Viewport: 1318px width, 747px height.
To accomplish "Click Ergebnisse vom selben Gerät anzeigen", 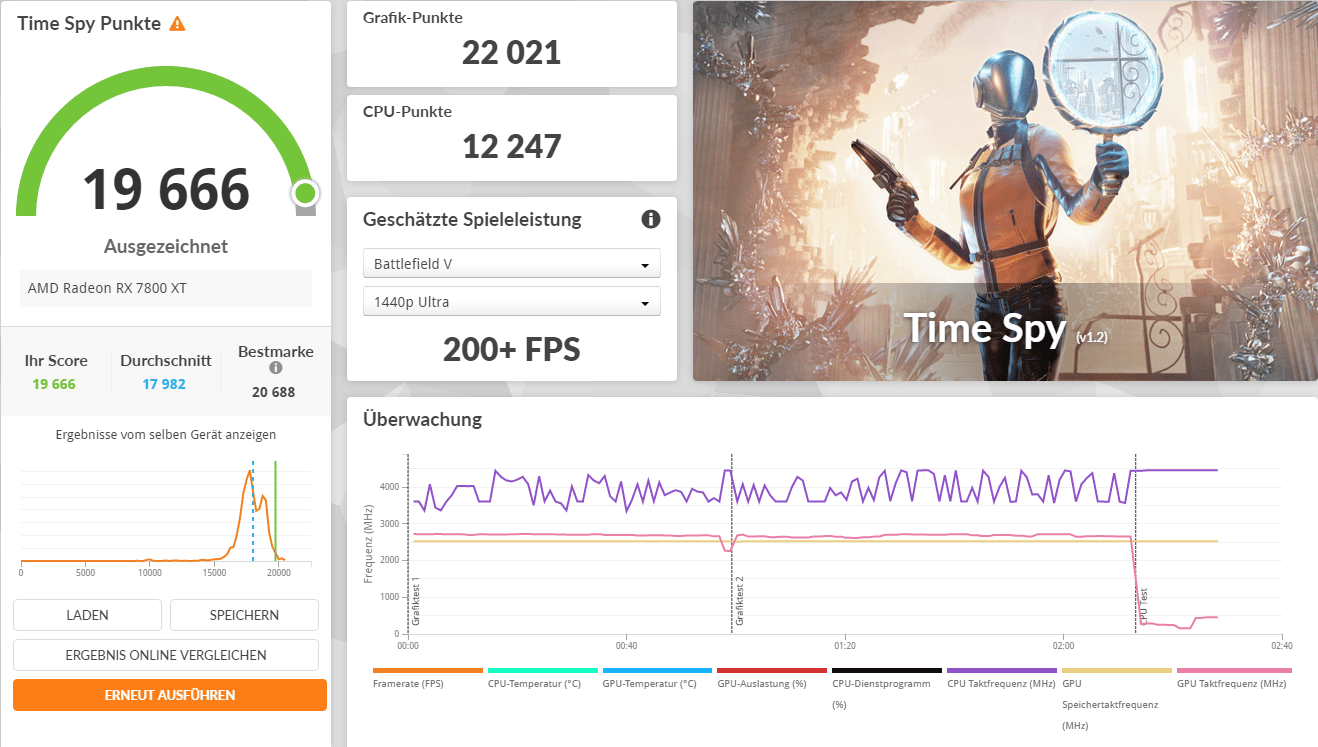I will click(x=166, y=435).
